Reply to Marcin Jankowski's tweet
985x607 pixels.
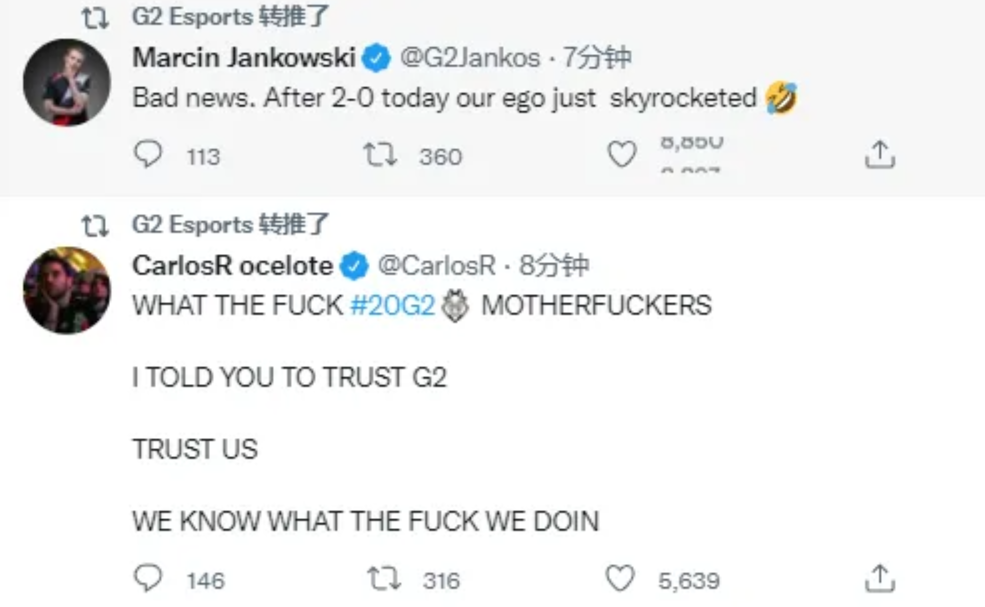[x=148, y=154]
